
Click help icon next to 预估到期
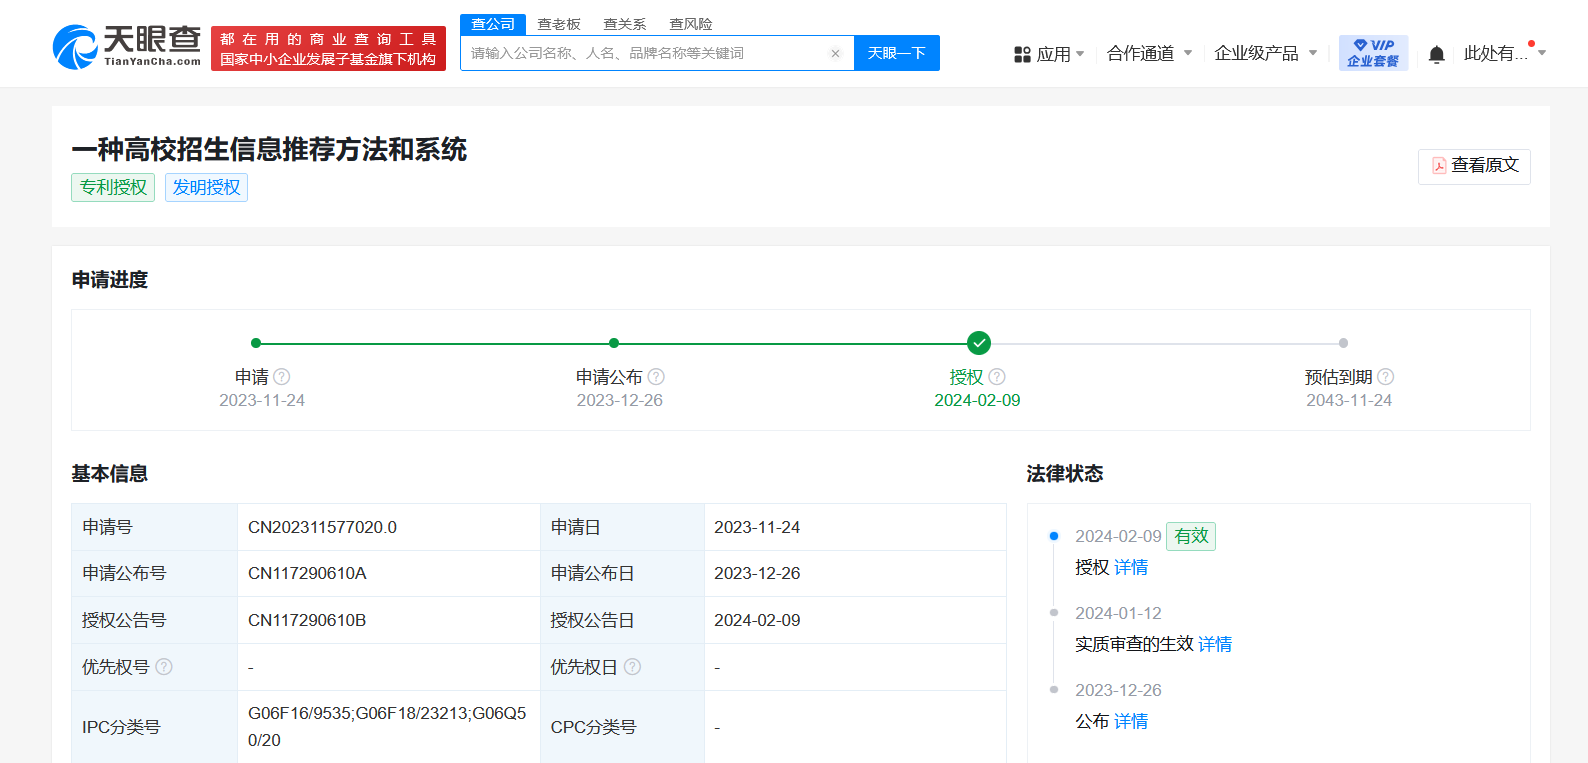click(x=1385, y=377)
